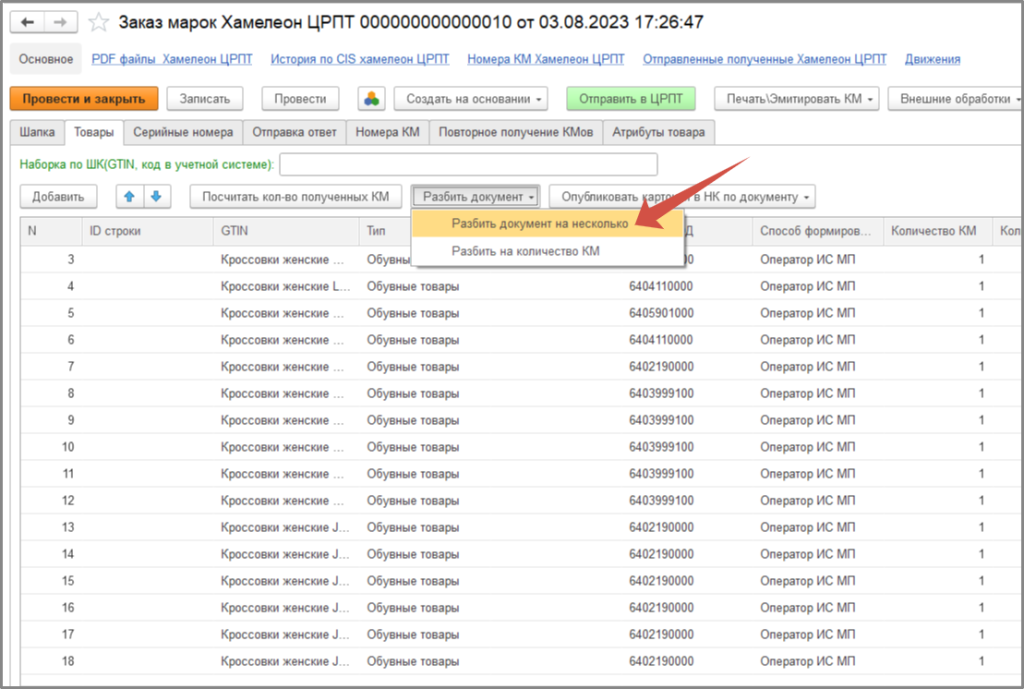
Task: Select Оператор ИС МП in row 3
Action: tap(807, 259)
